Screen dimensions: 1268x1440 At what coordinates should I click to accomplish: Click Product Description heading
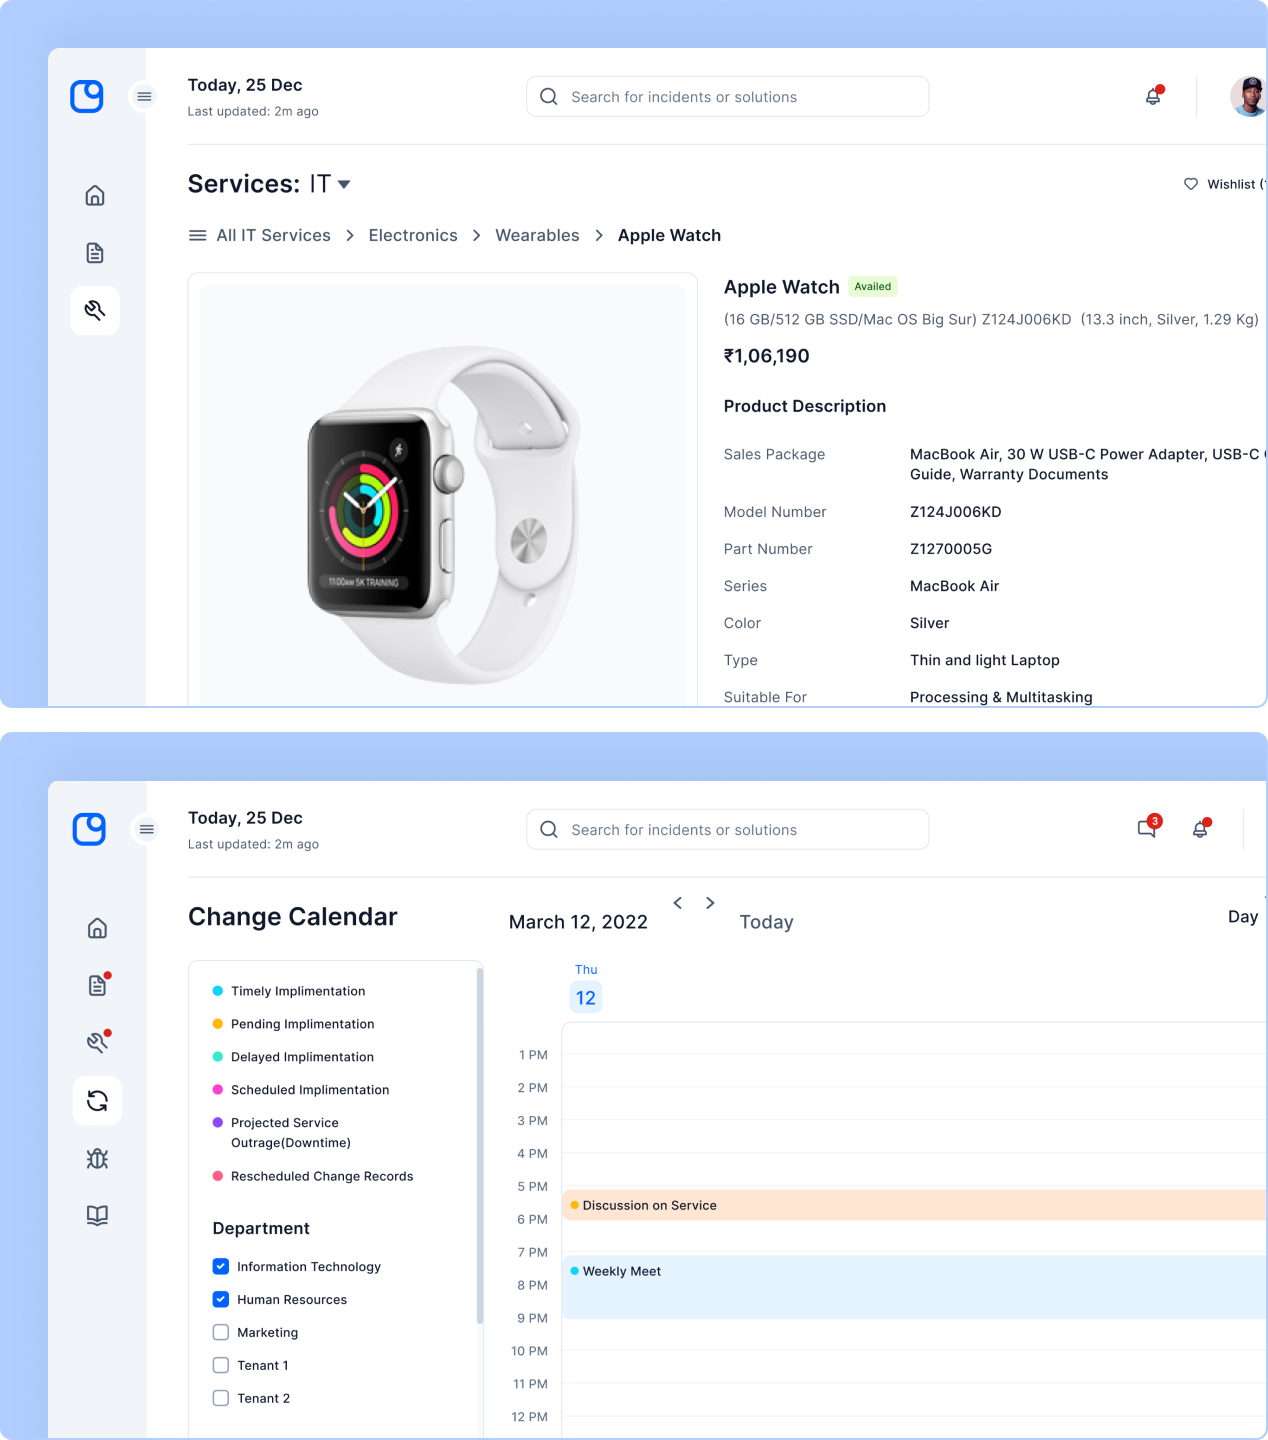pyautogui.click(x=805, y=406)
